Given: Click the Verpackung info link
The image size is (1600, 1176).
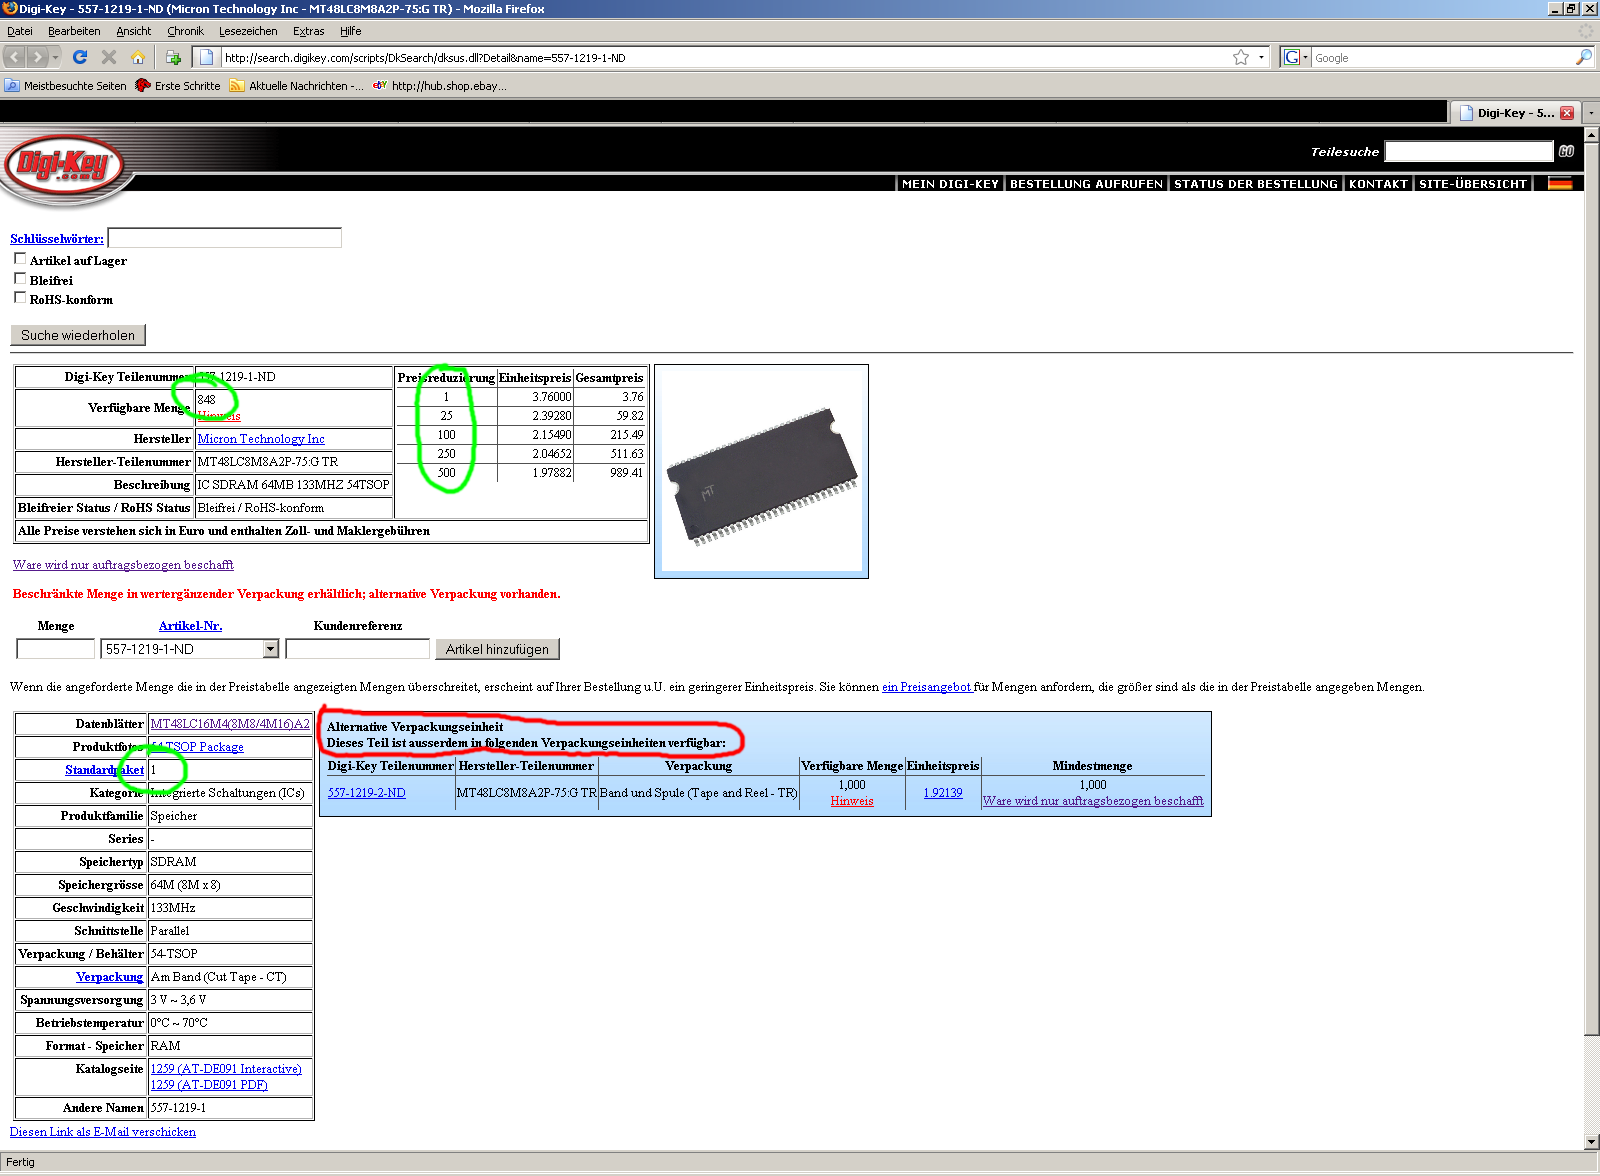Looking at the screenshot, I should click(x=109, y=977).
